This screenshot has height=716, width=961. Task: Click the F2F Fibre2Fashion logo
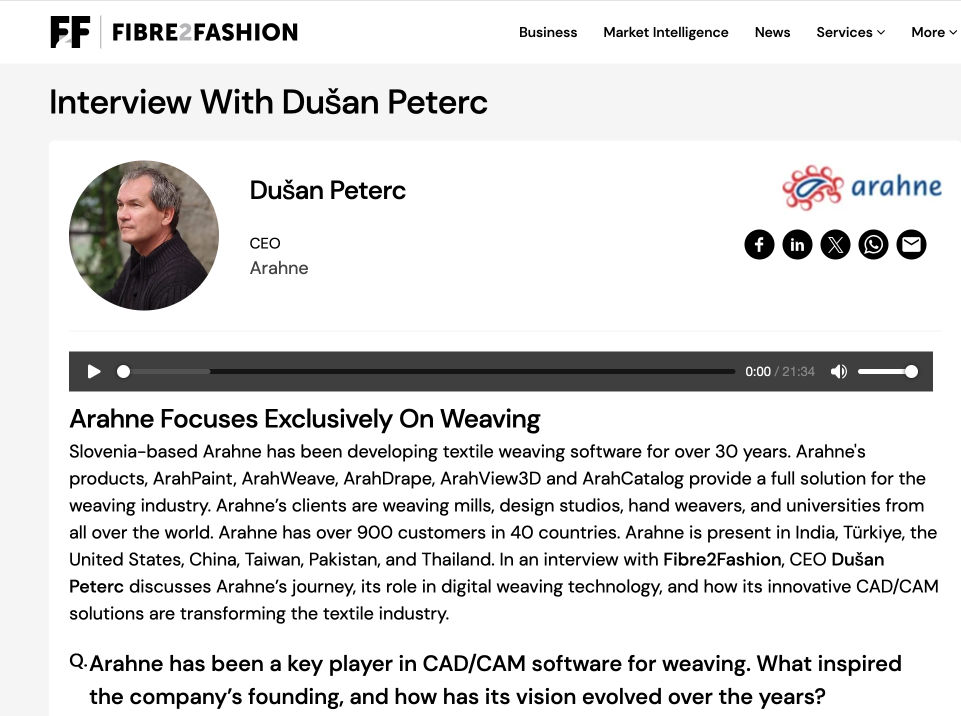pos(70,32)
